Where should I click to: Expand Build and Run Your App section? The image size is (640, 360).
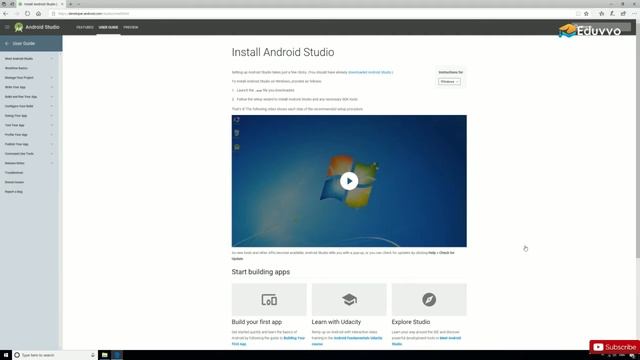pyautogui.click(x=29, y=97)
